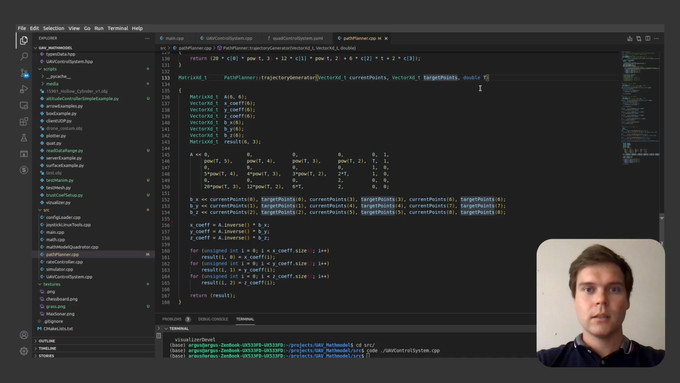
Task: Collapse the scripts folder
Action: point(40,69)
